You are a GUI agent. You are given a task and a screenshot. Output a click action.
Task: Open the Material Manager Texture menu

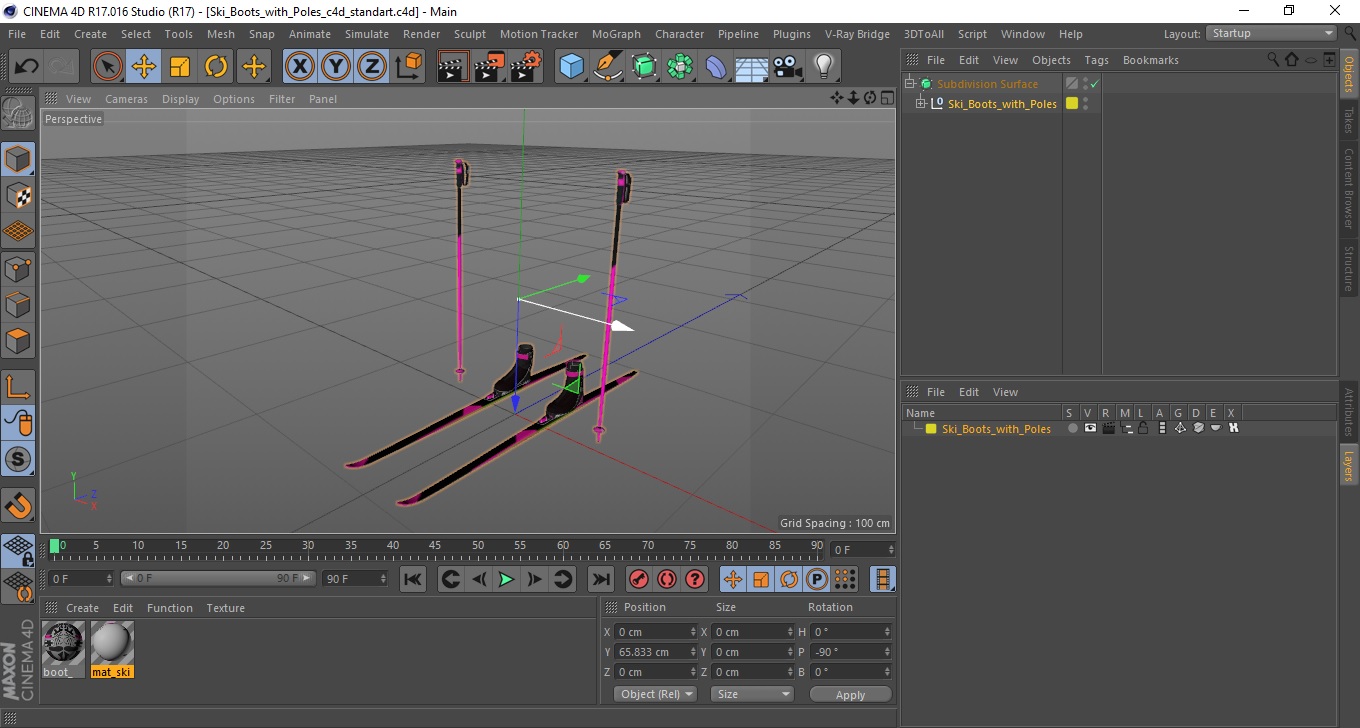click(225, 608)
